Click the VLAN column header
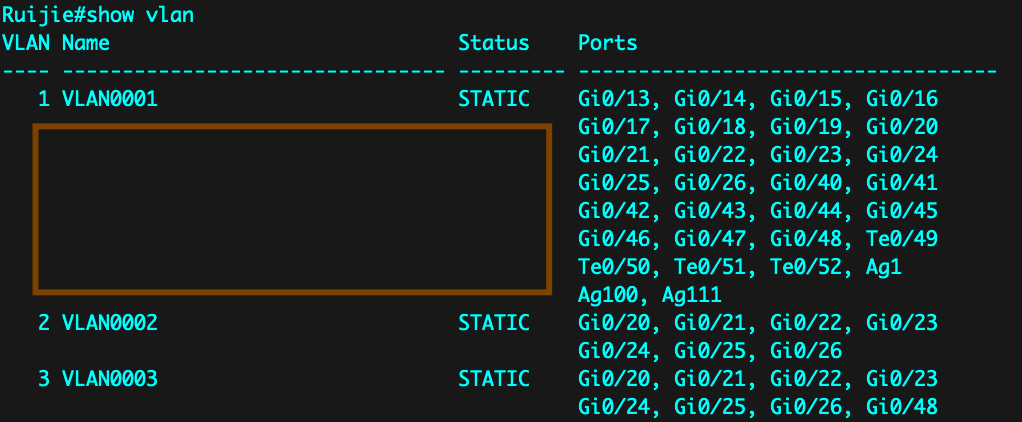 click(x=26, y=43)
